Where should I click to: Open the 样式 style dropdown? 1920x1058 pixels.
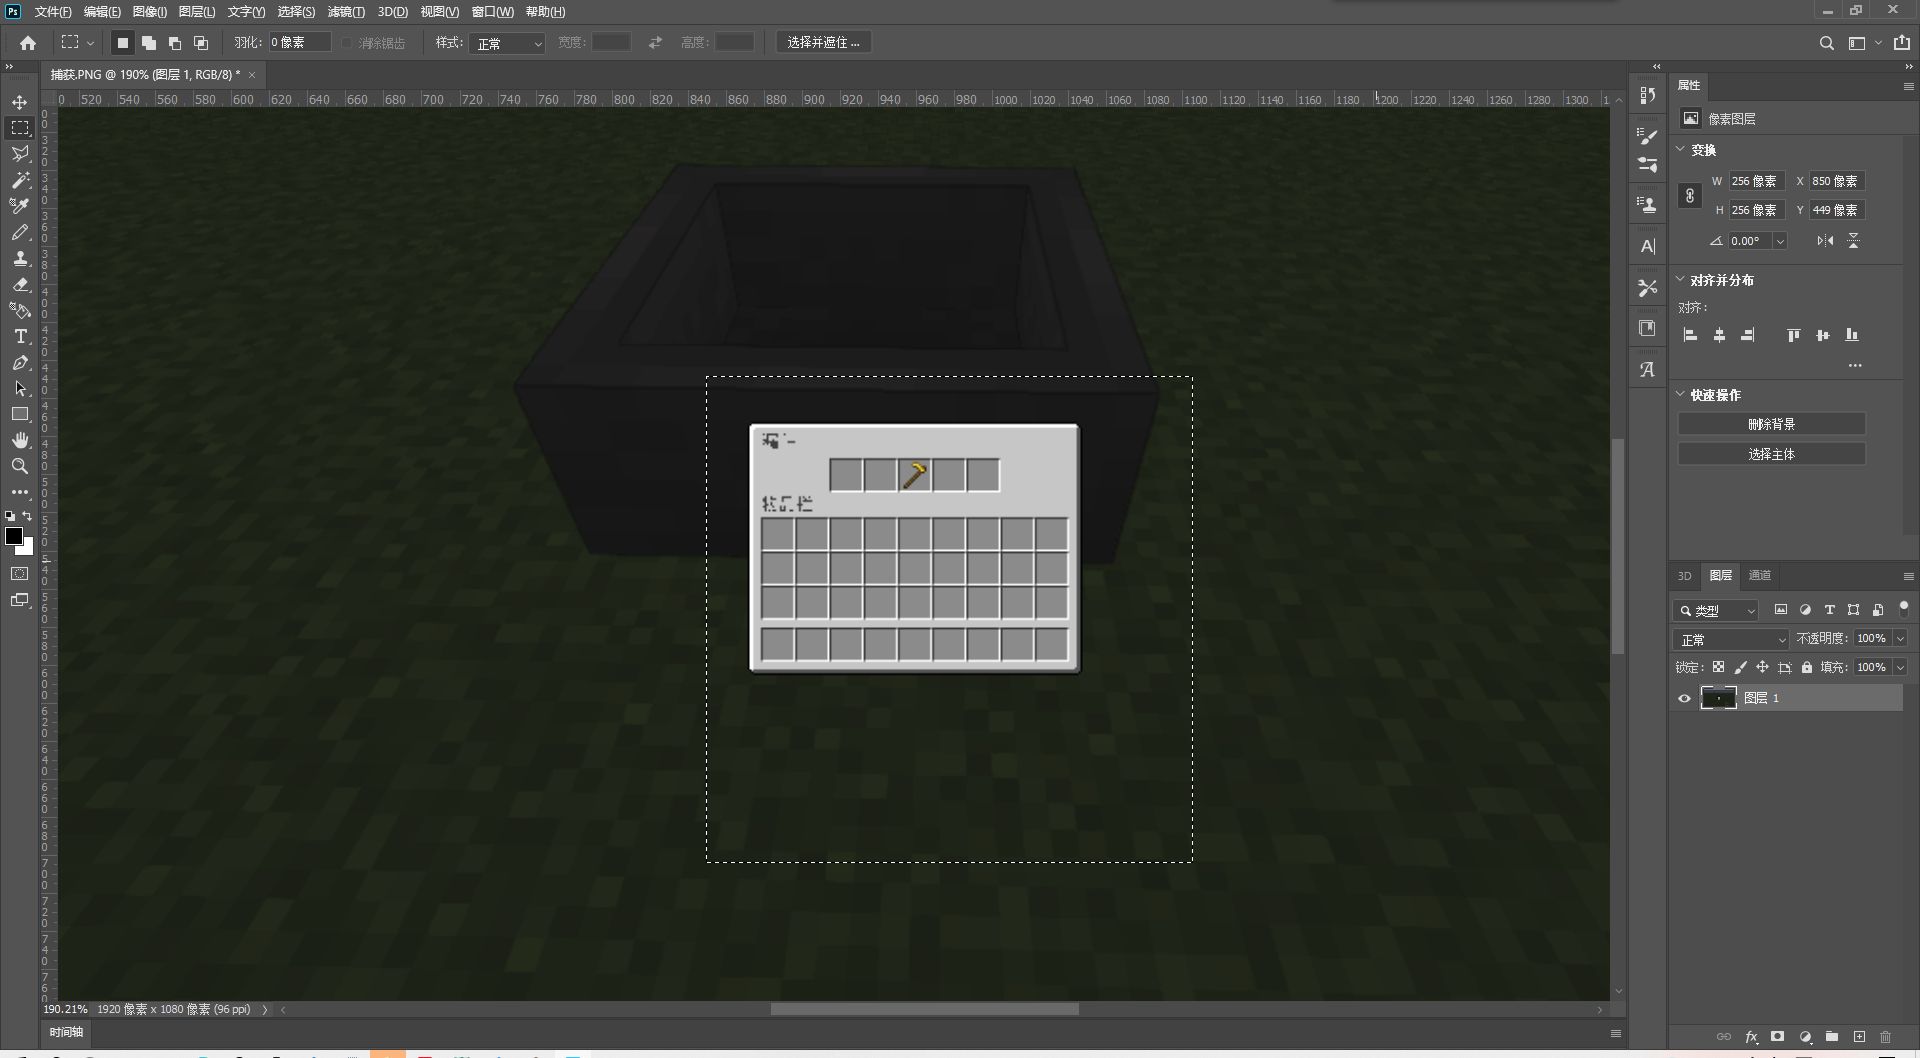(x=507, y=43)
